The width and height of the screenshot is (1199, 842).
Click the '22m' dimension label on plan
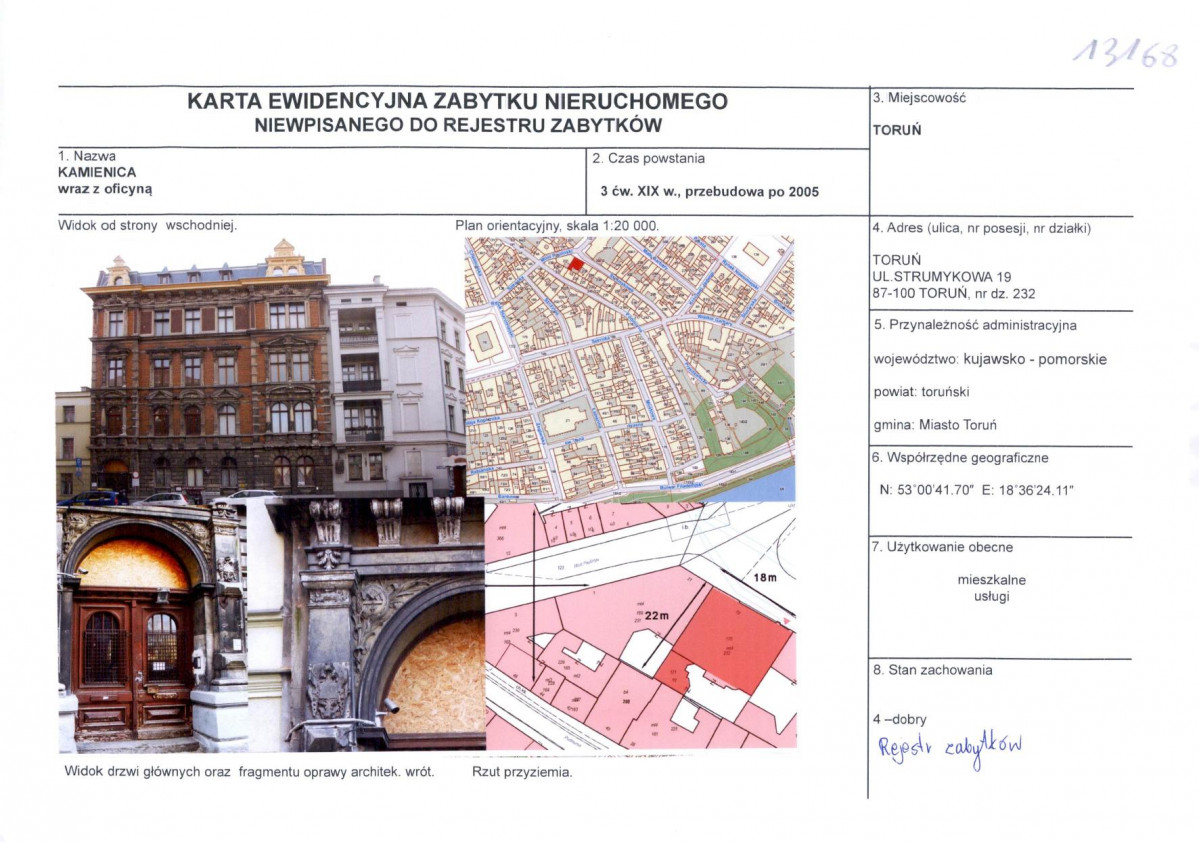pos(655,615)
